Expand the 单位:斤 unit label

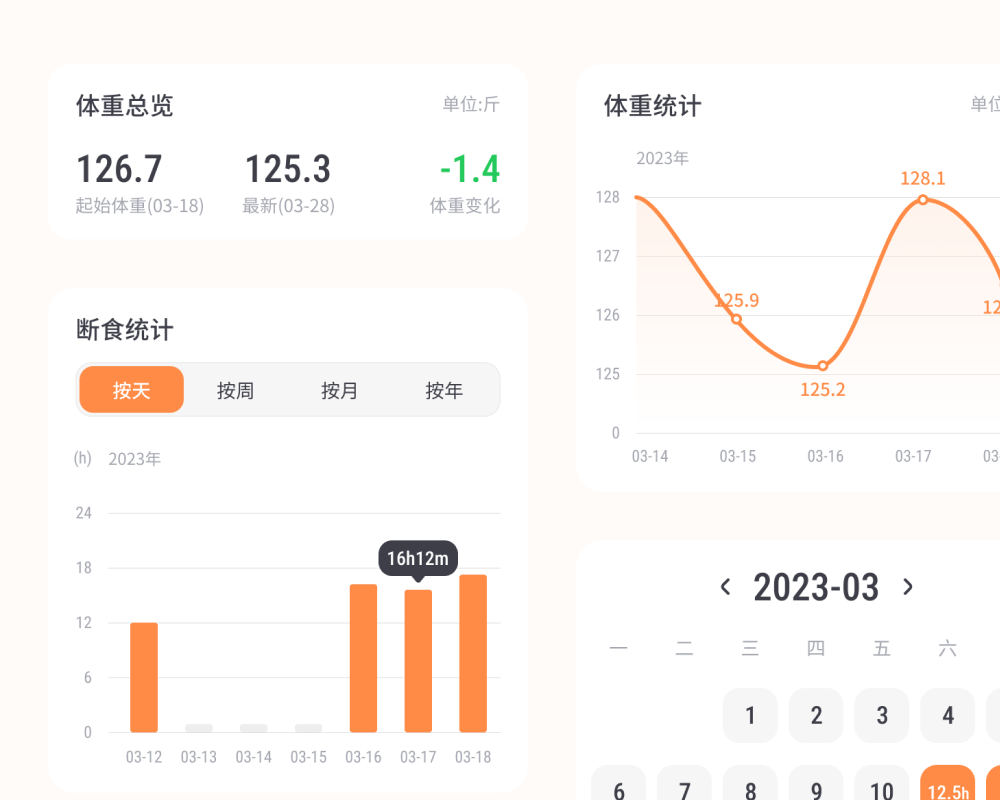click(469, 104)
